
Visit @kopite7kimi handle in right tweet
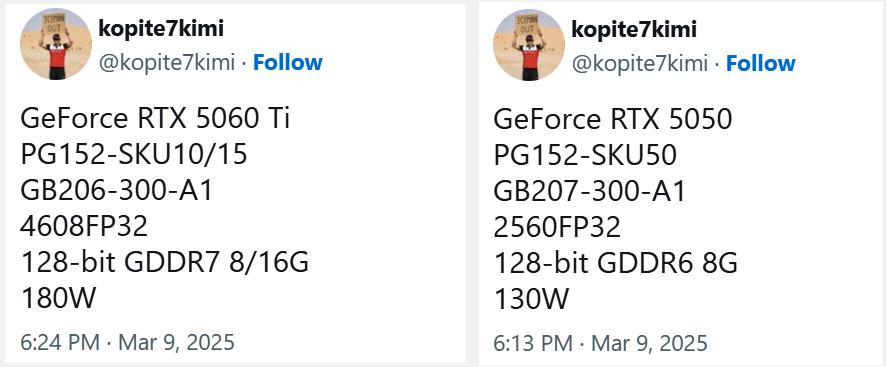pyautogui.click(x=640, y=64)
